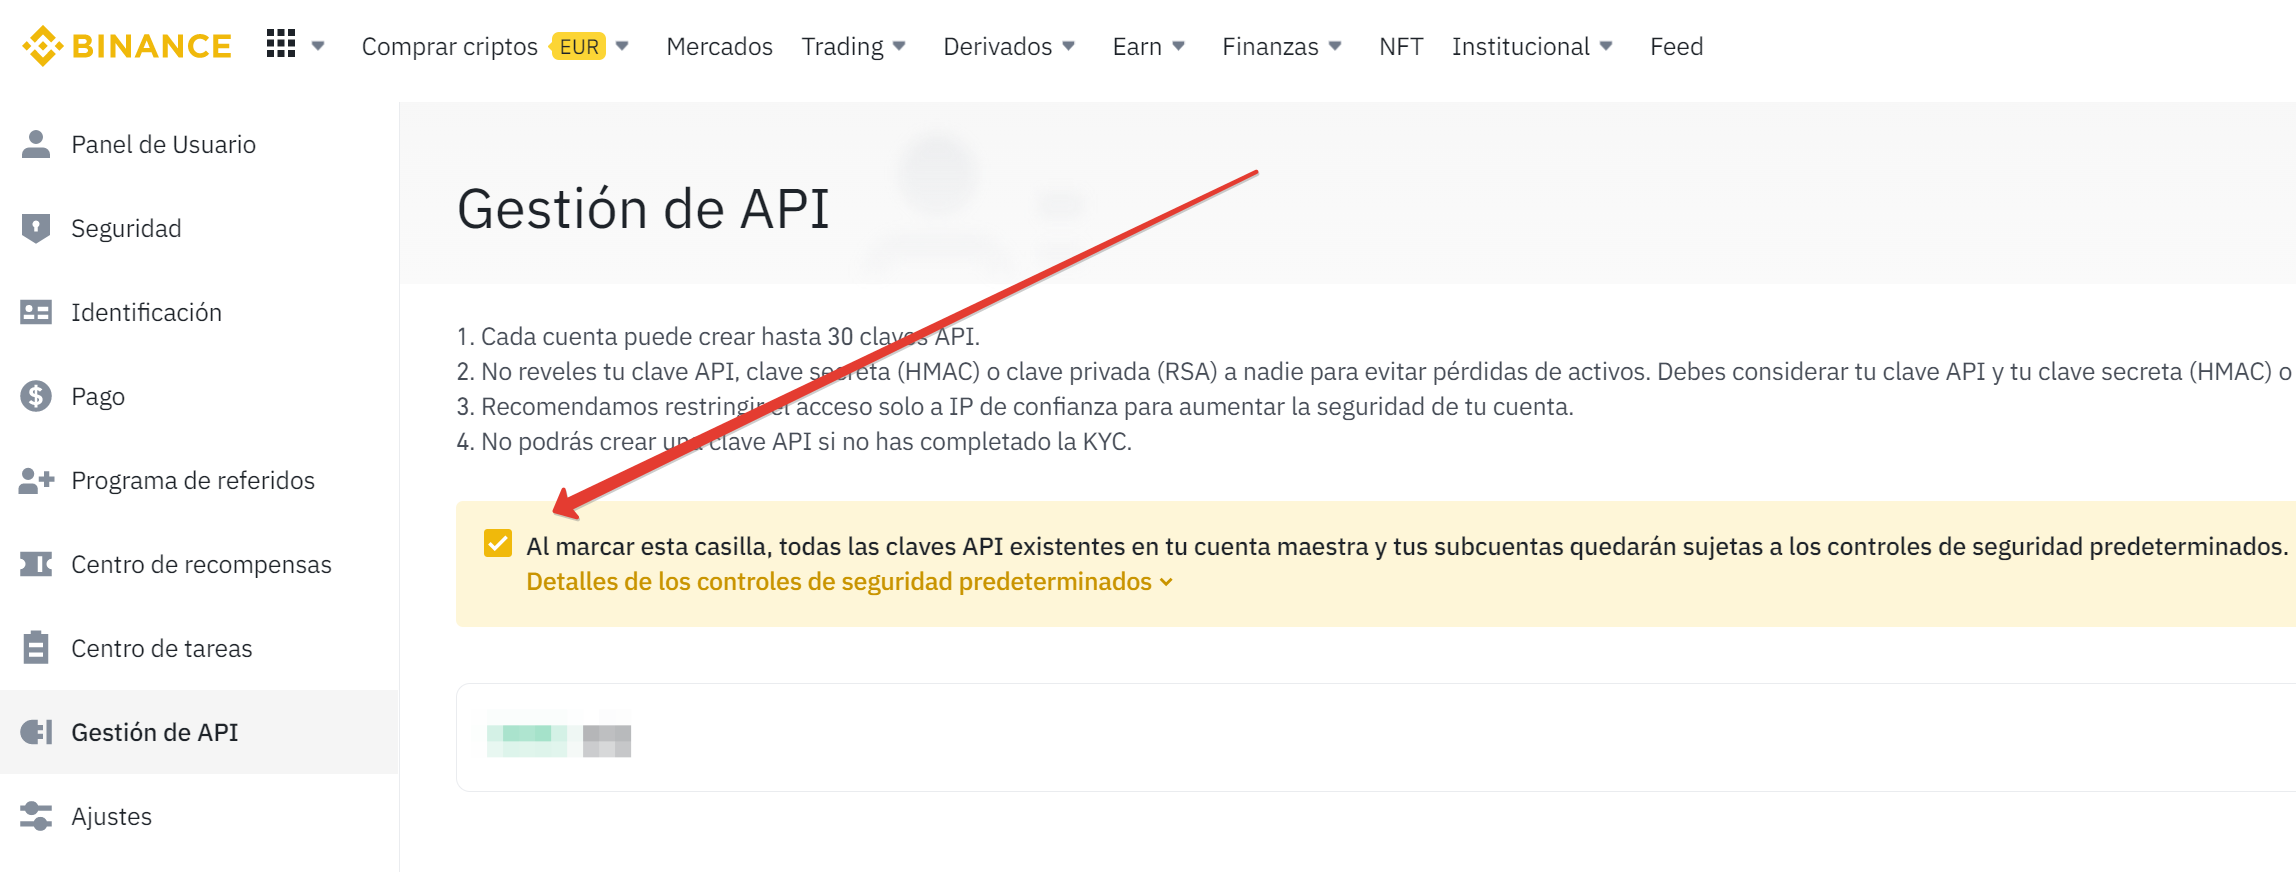Open the Institucional menu
Viewport: 2296px width, 872px height.
[x=1520, y=46]
